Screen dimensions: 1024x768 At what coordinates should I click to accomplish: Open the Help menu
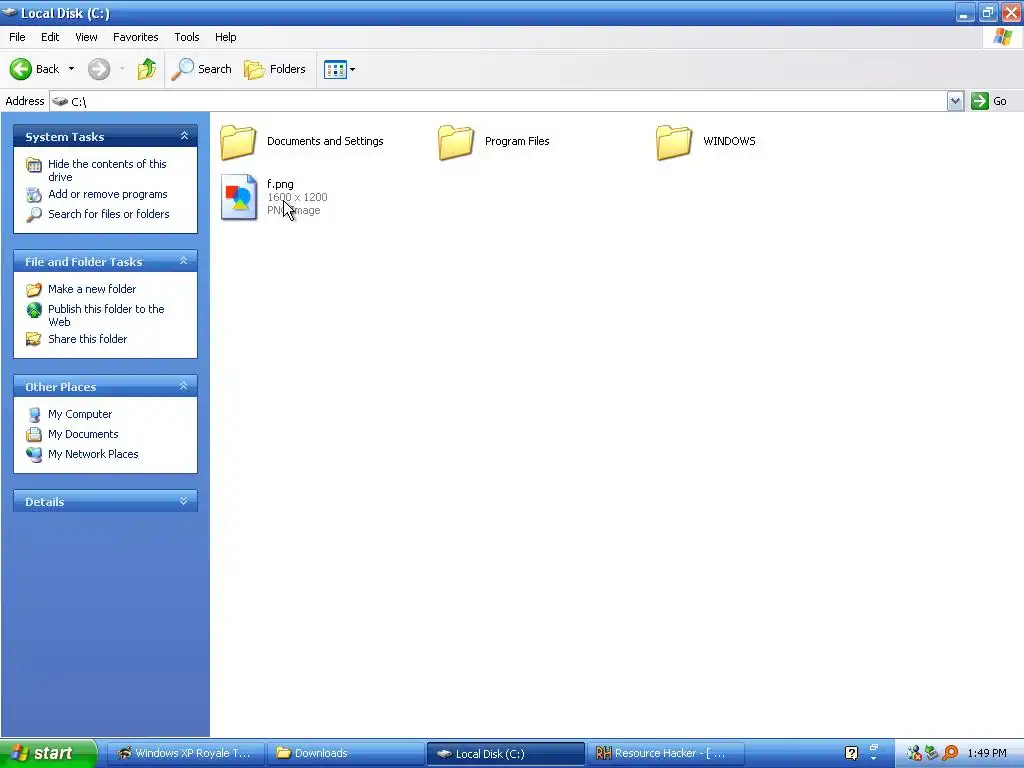pos(225,37)
